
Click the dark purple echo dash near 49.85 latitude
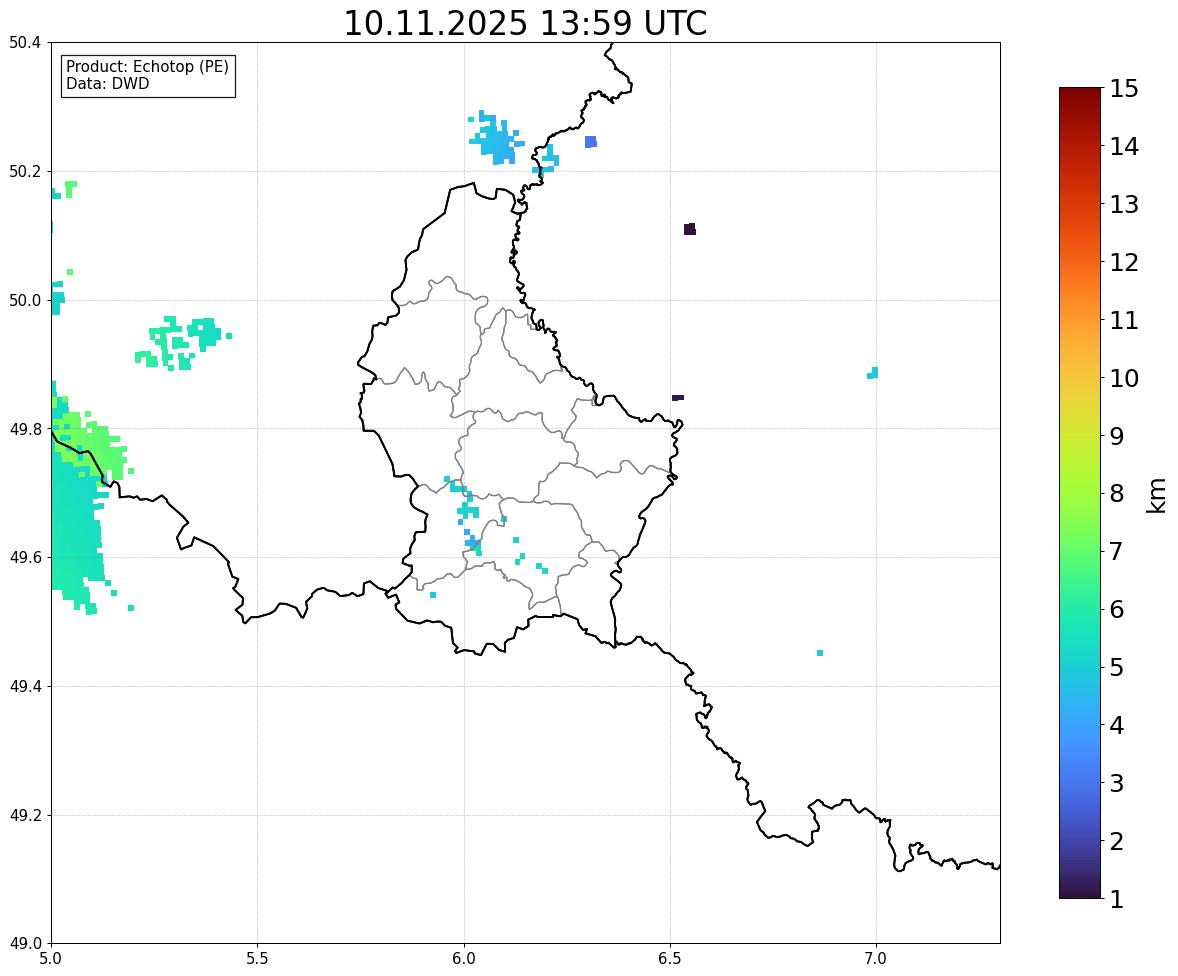pos(678,397)
